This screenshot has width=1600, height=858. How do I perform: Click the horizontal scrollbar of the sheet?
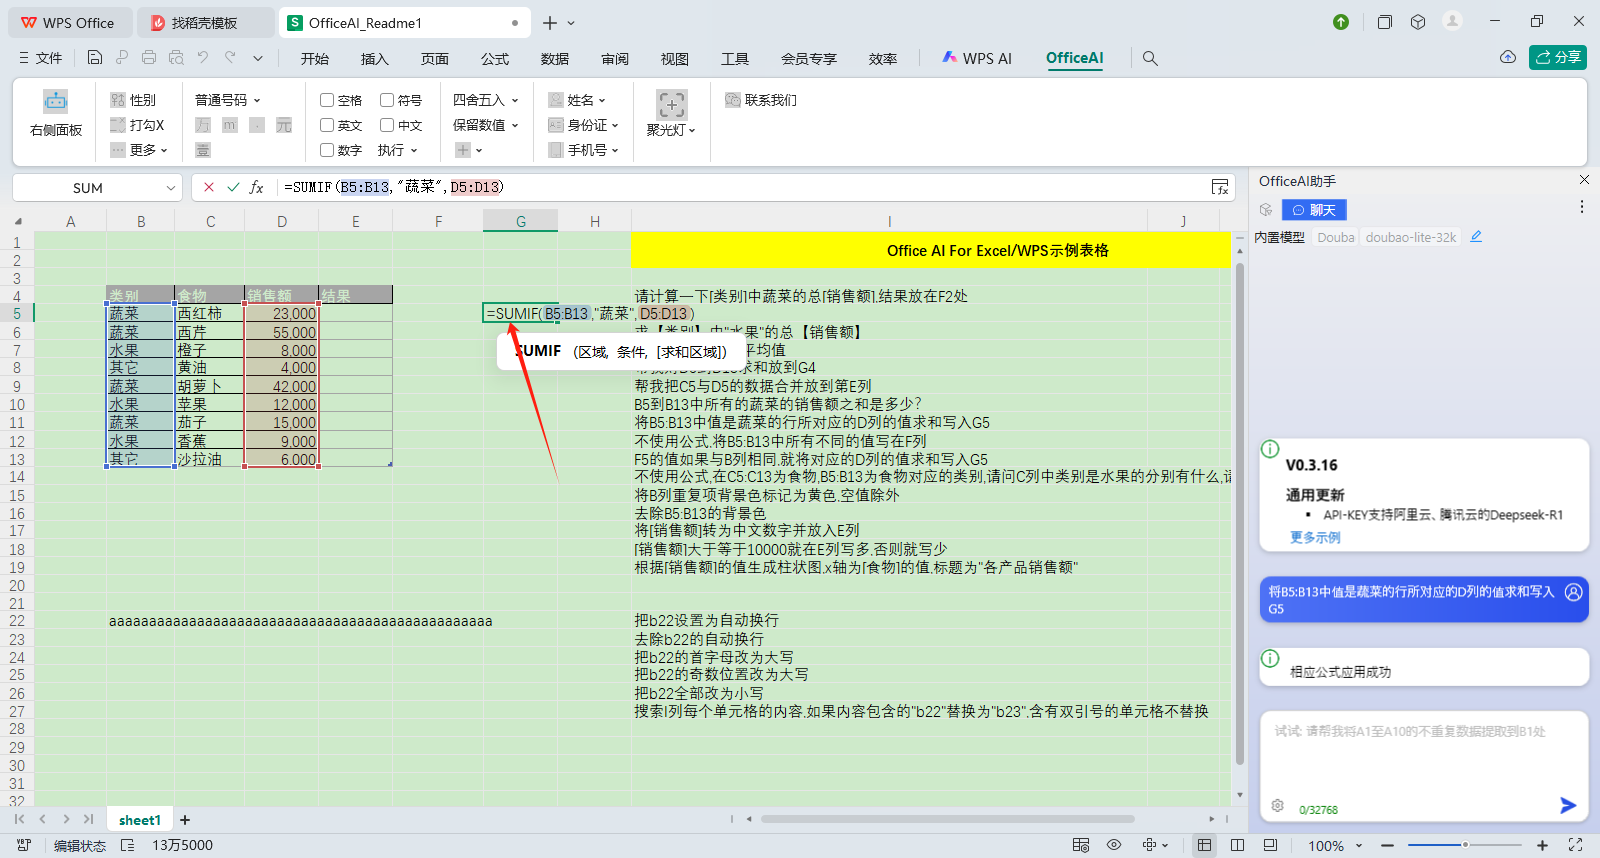coord(948,819)
